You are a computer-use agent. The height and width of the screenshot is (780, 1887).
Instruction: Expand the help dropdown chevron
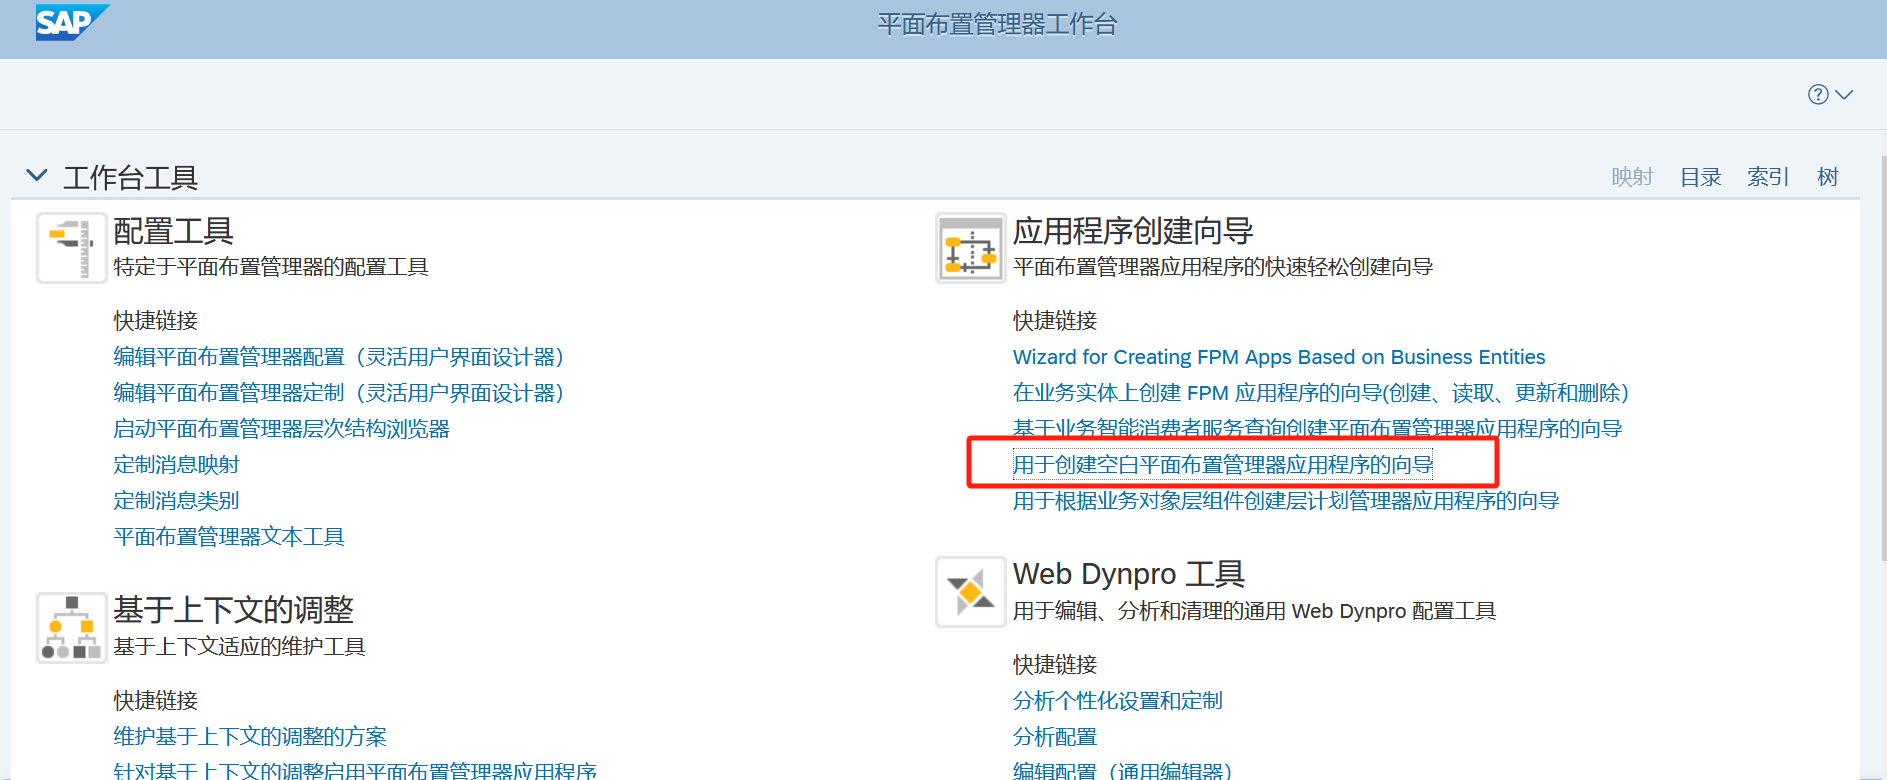tap(1844, 94)
